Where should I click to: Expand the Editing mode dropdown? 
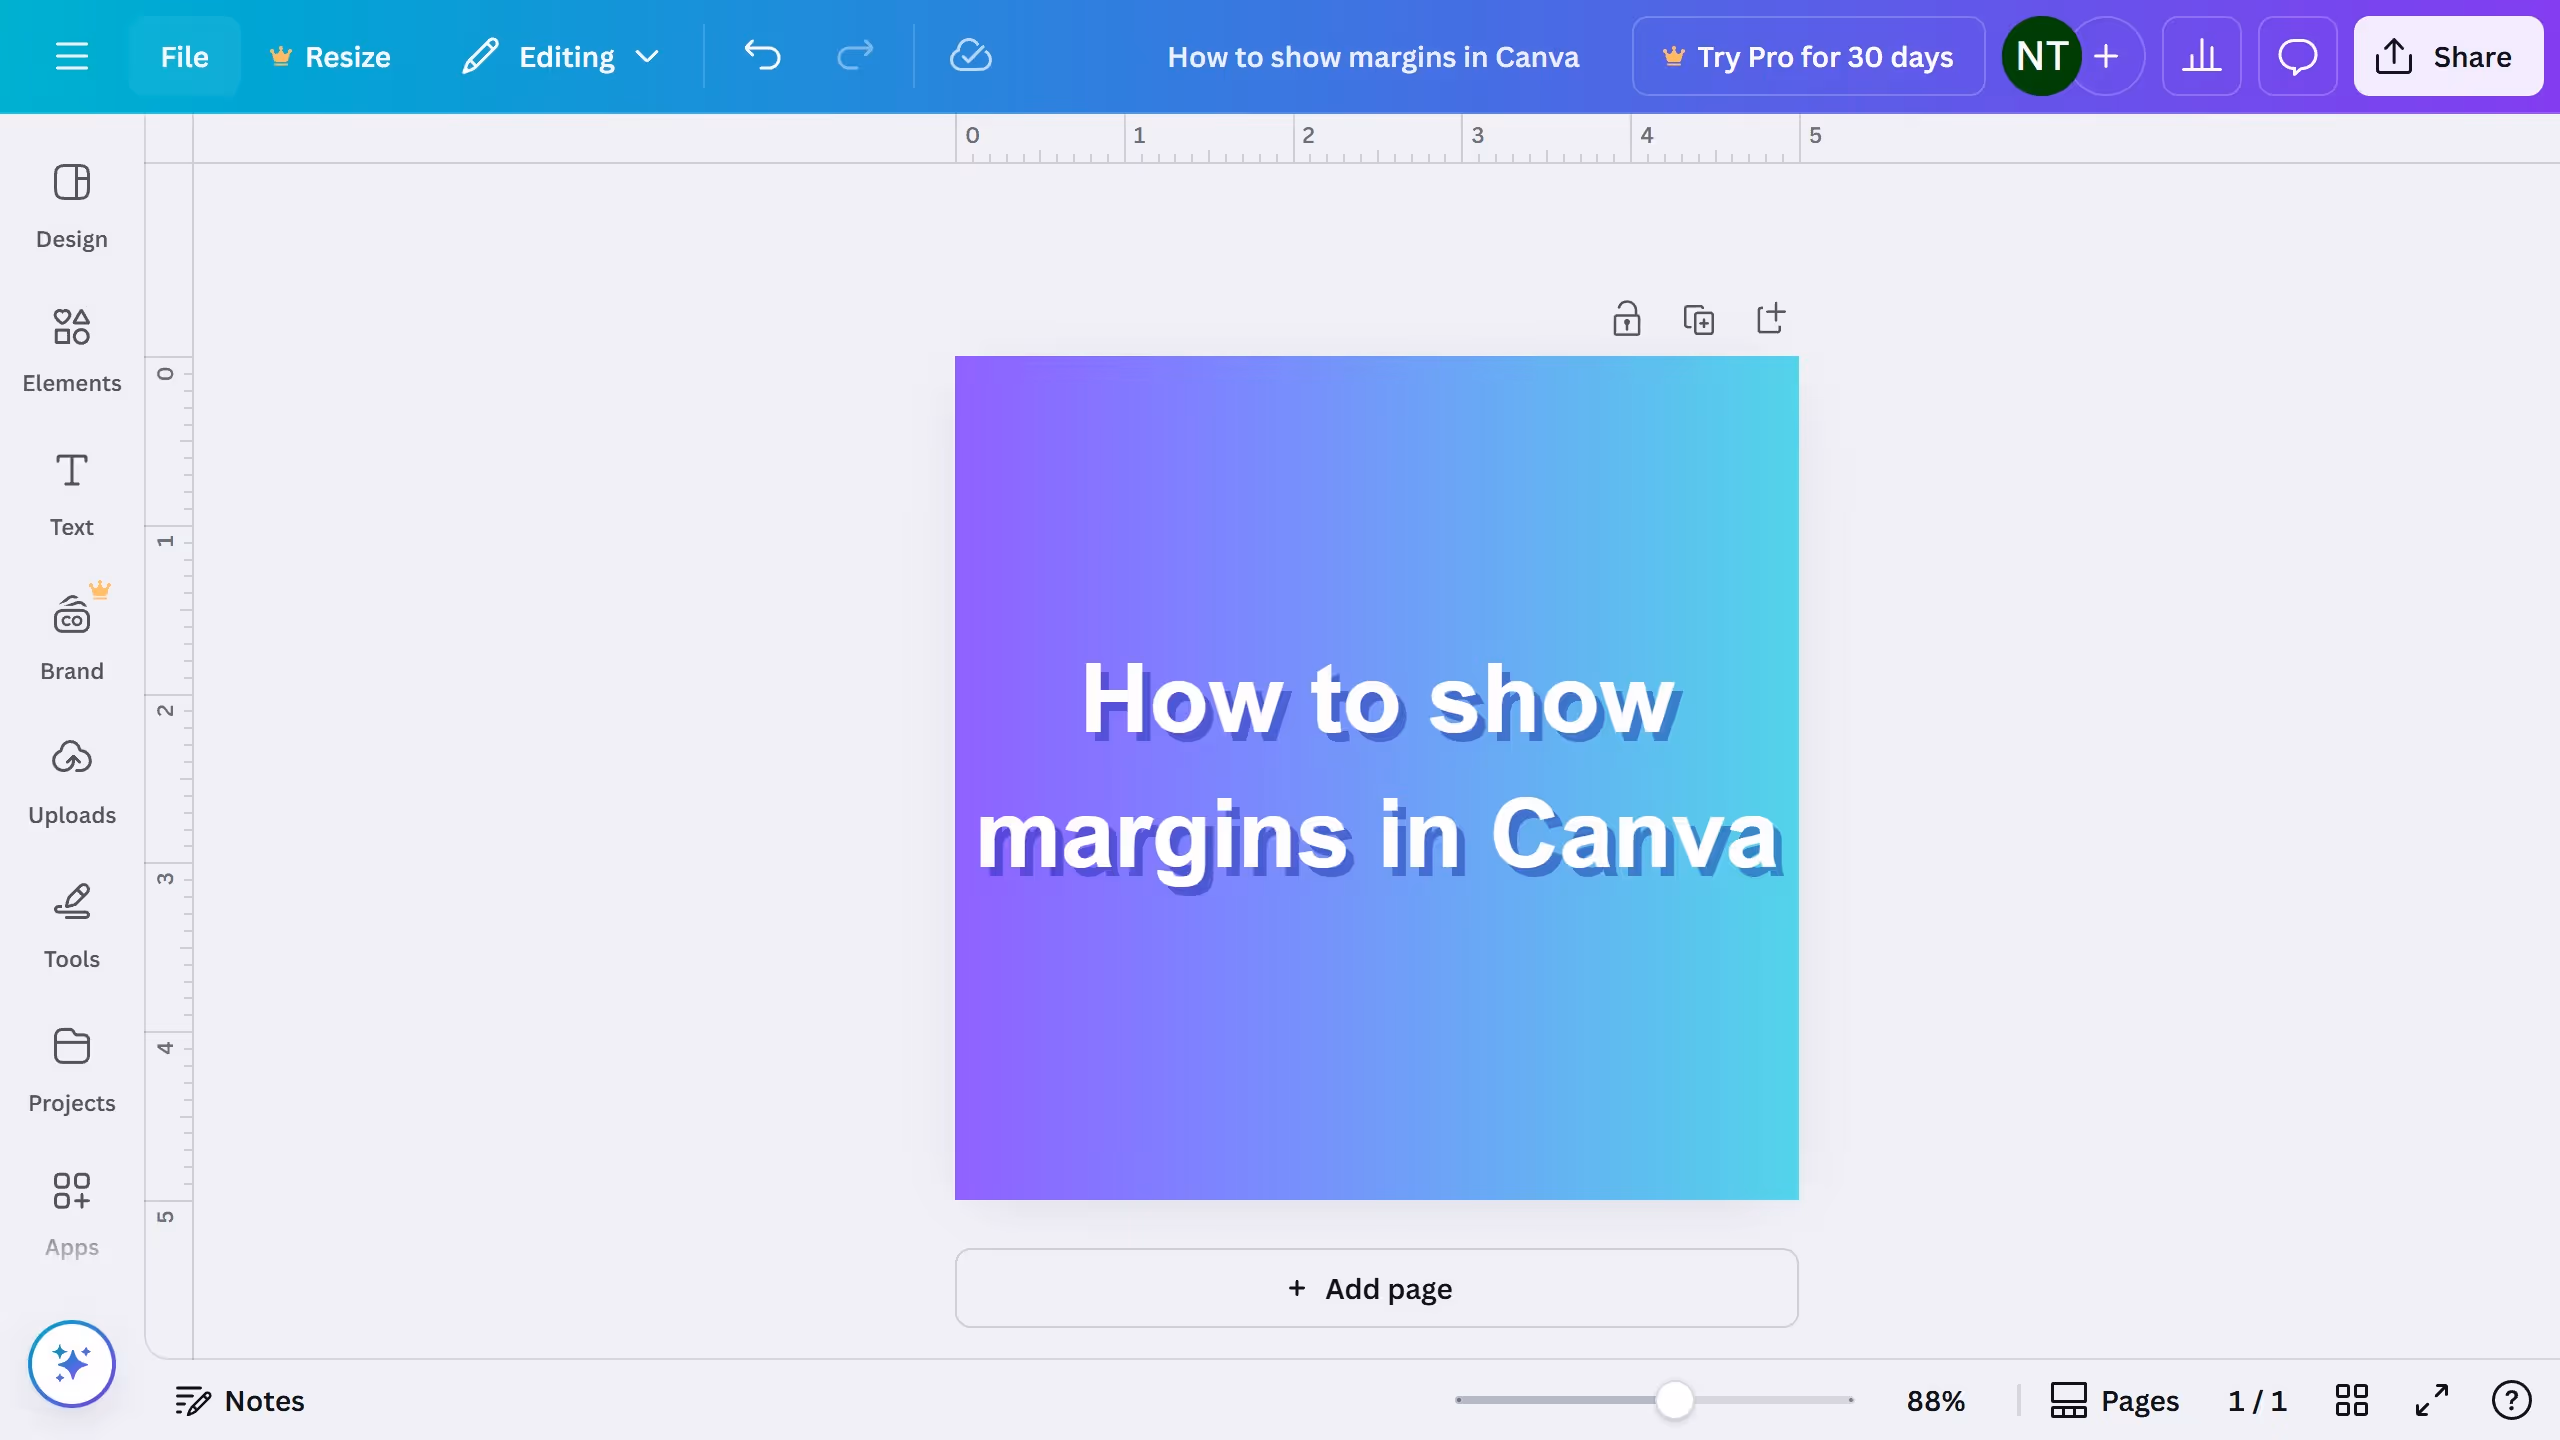pos(561,56)
